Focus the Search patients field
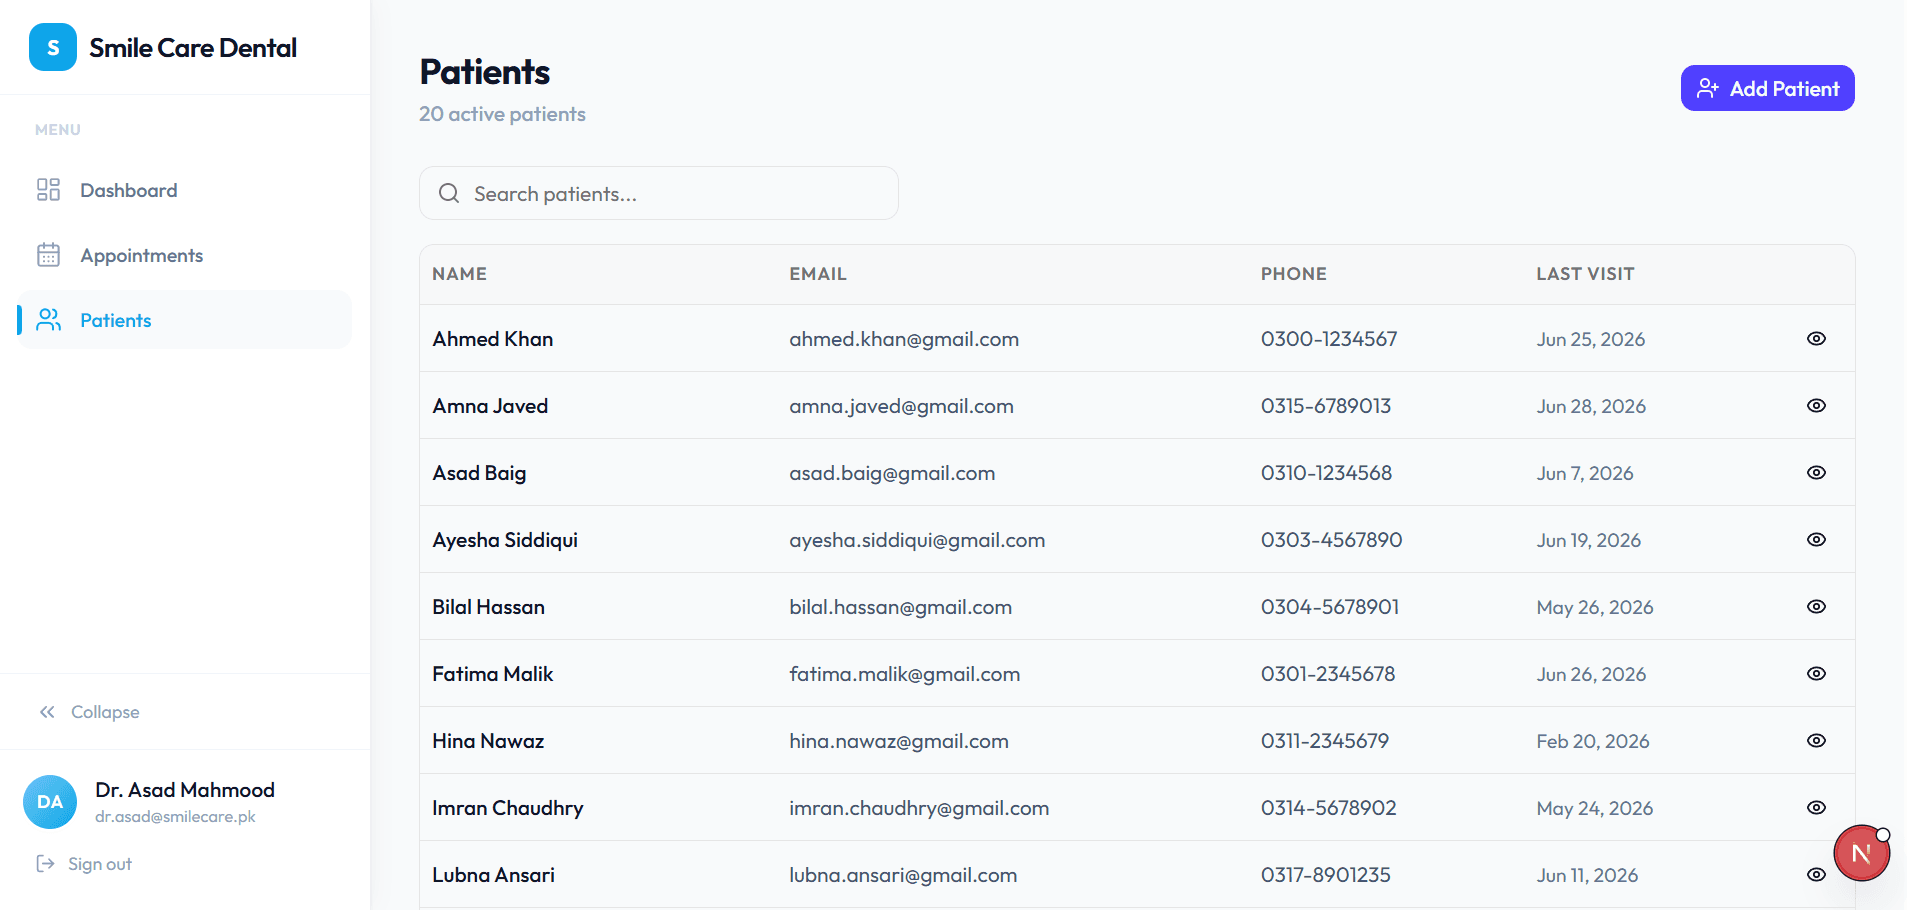1907x910 pixels. (659, 193)
